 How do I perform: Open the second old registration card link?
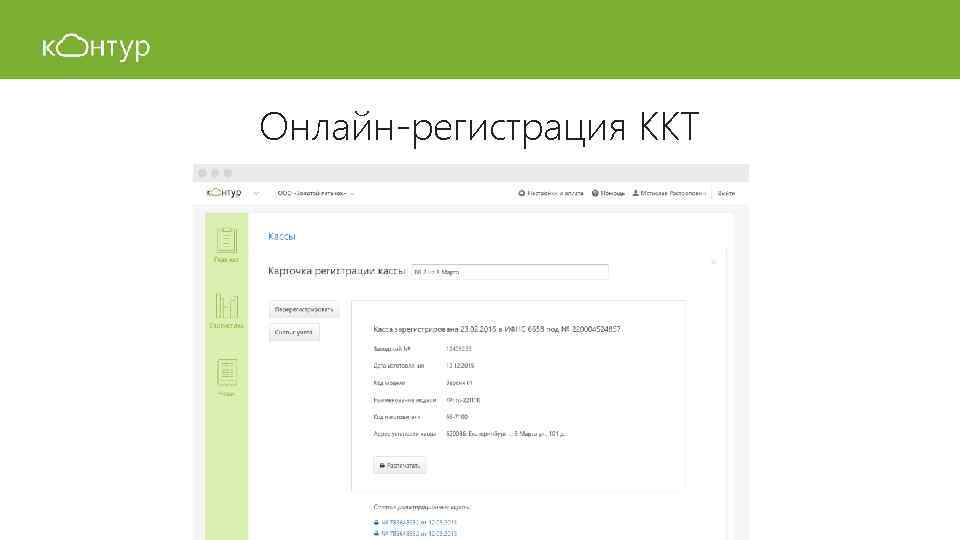pyautogui.click(x=415, y=533)
